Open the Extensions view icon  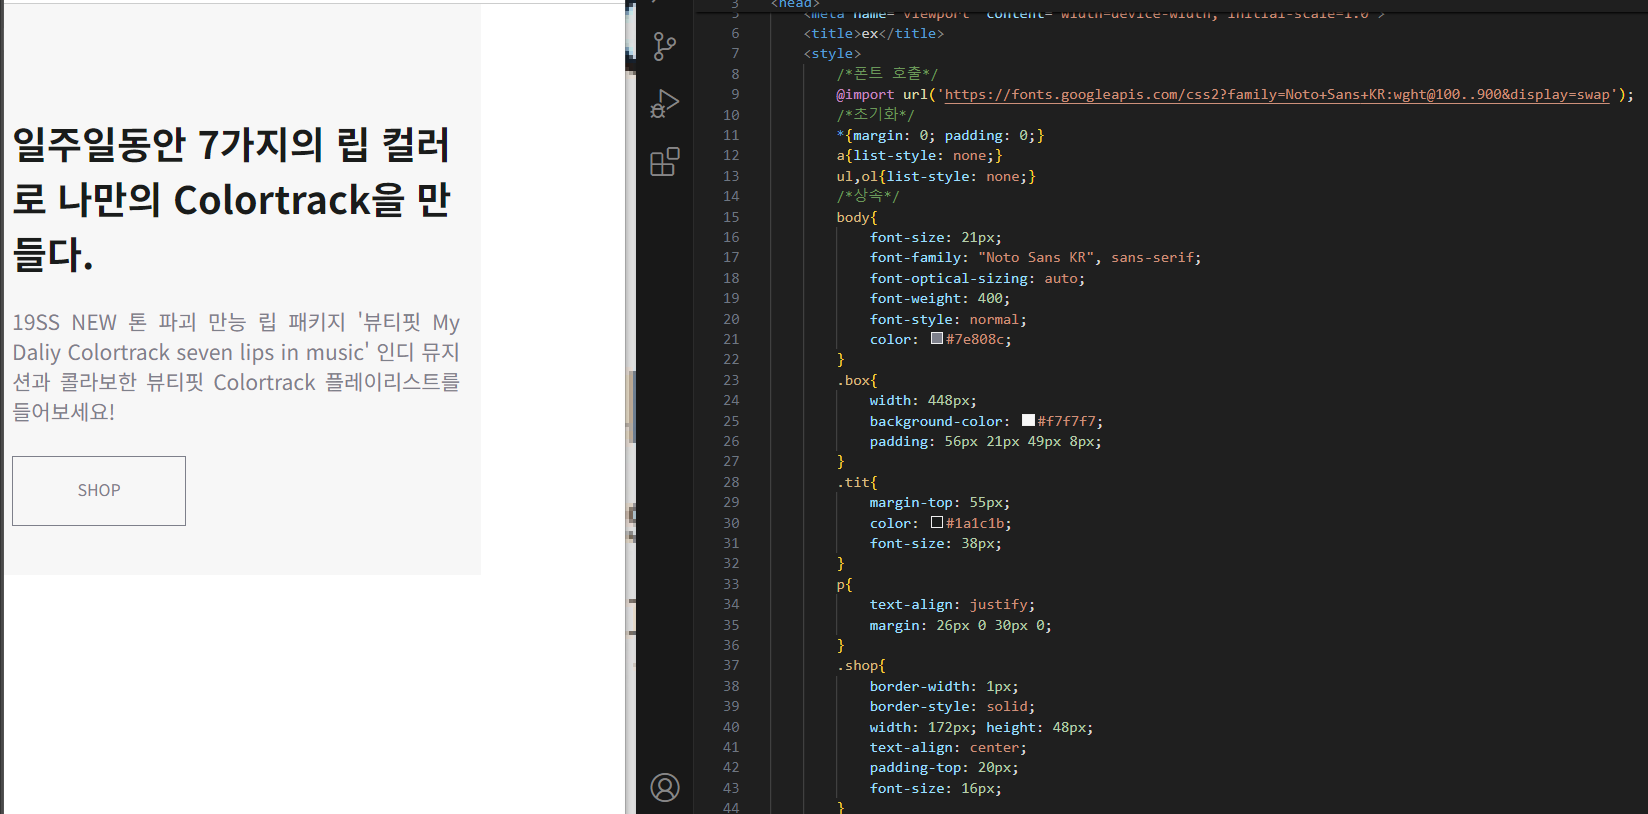[665, 161]
